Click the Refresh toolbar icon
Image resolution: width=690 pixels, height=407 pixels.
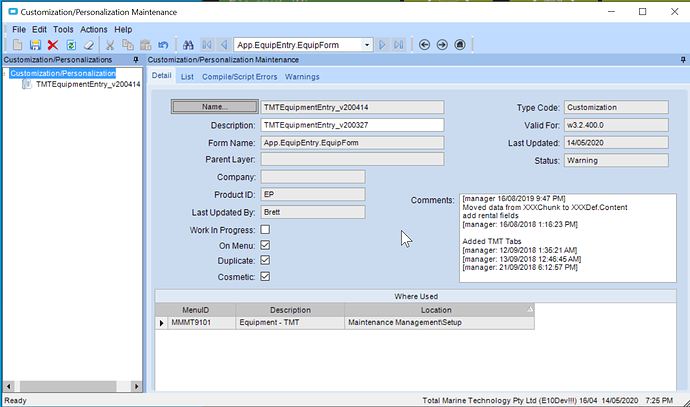point(71,45)
